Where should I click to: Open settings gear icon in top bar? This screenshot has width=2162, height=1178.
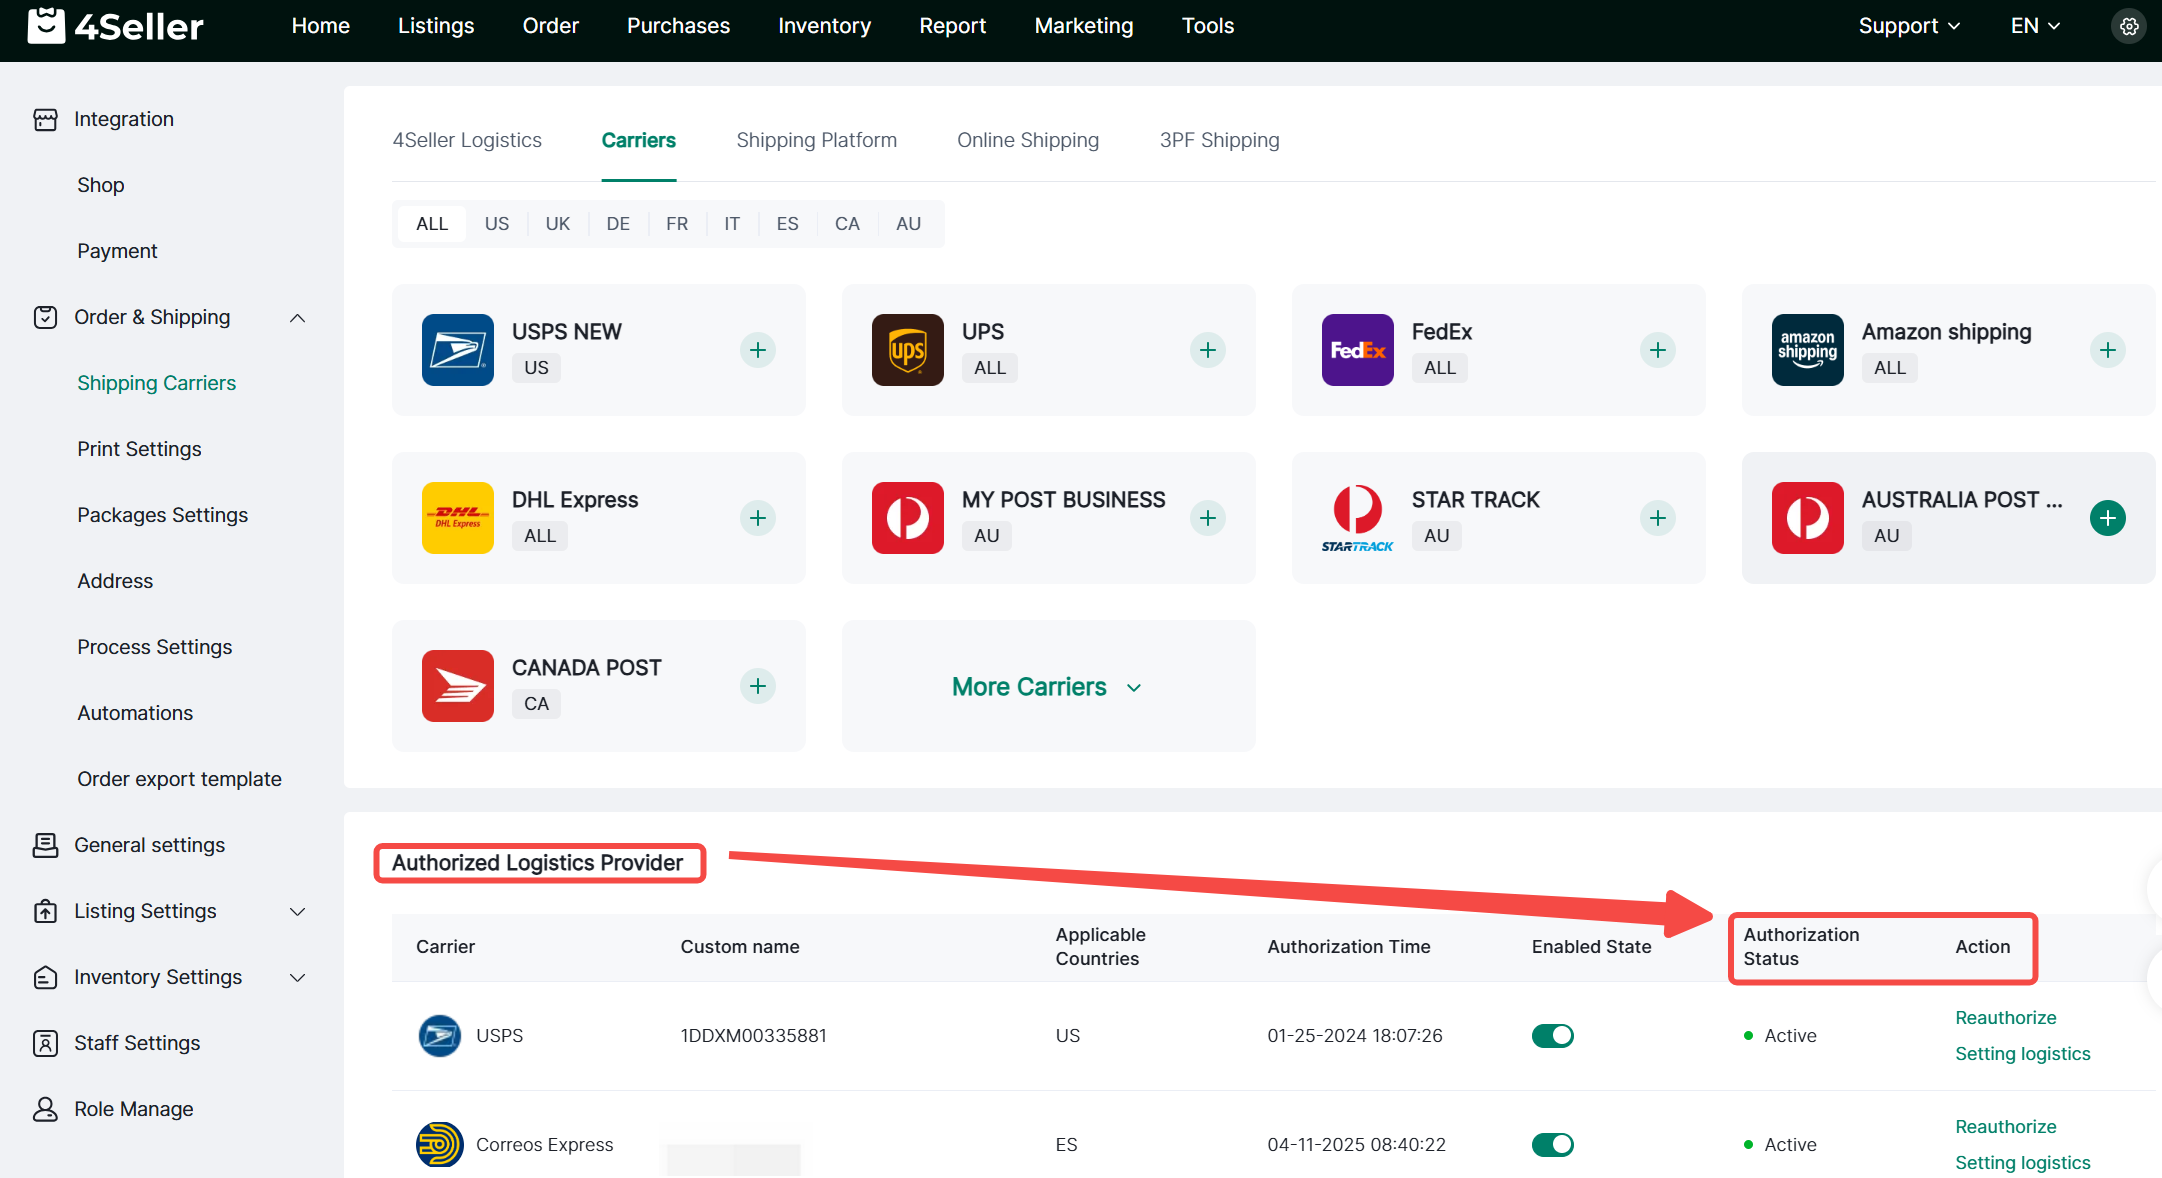(x=2129, y=27)
